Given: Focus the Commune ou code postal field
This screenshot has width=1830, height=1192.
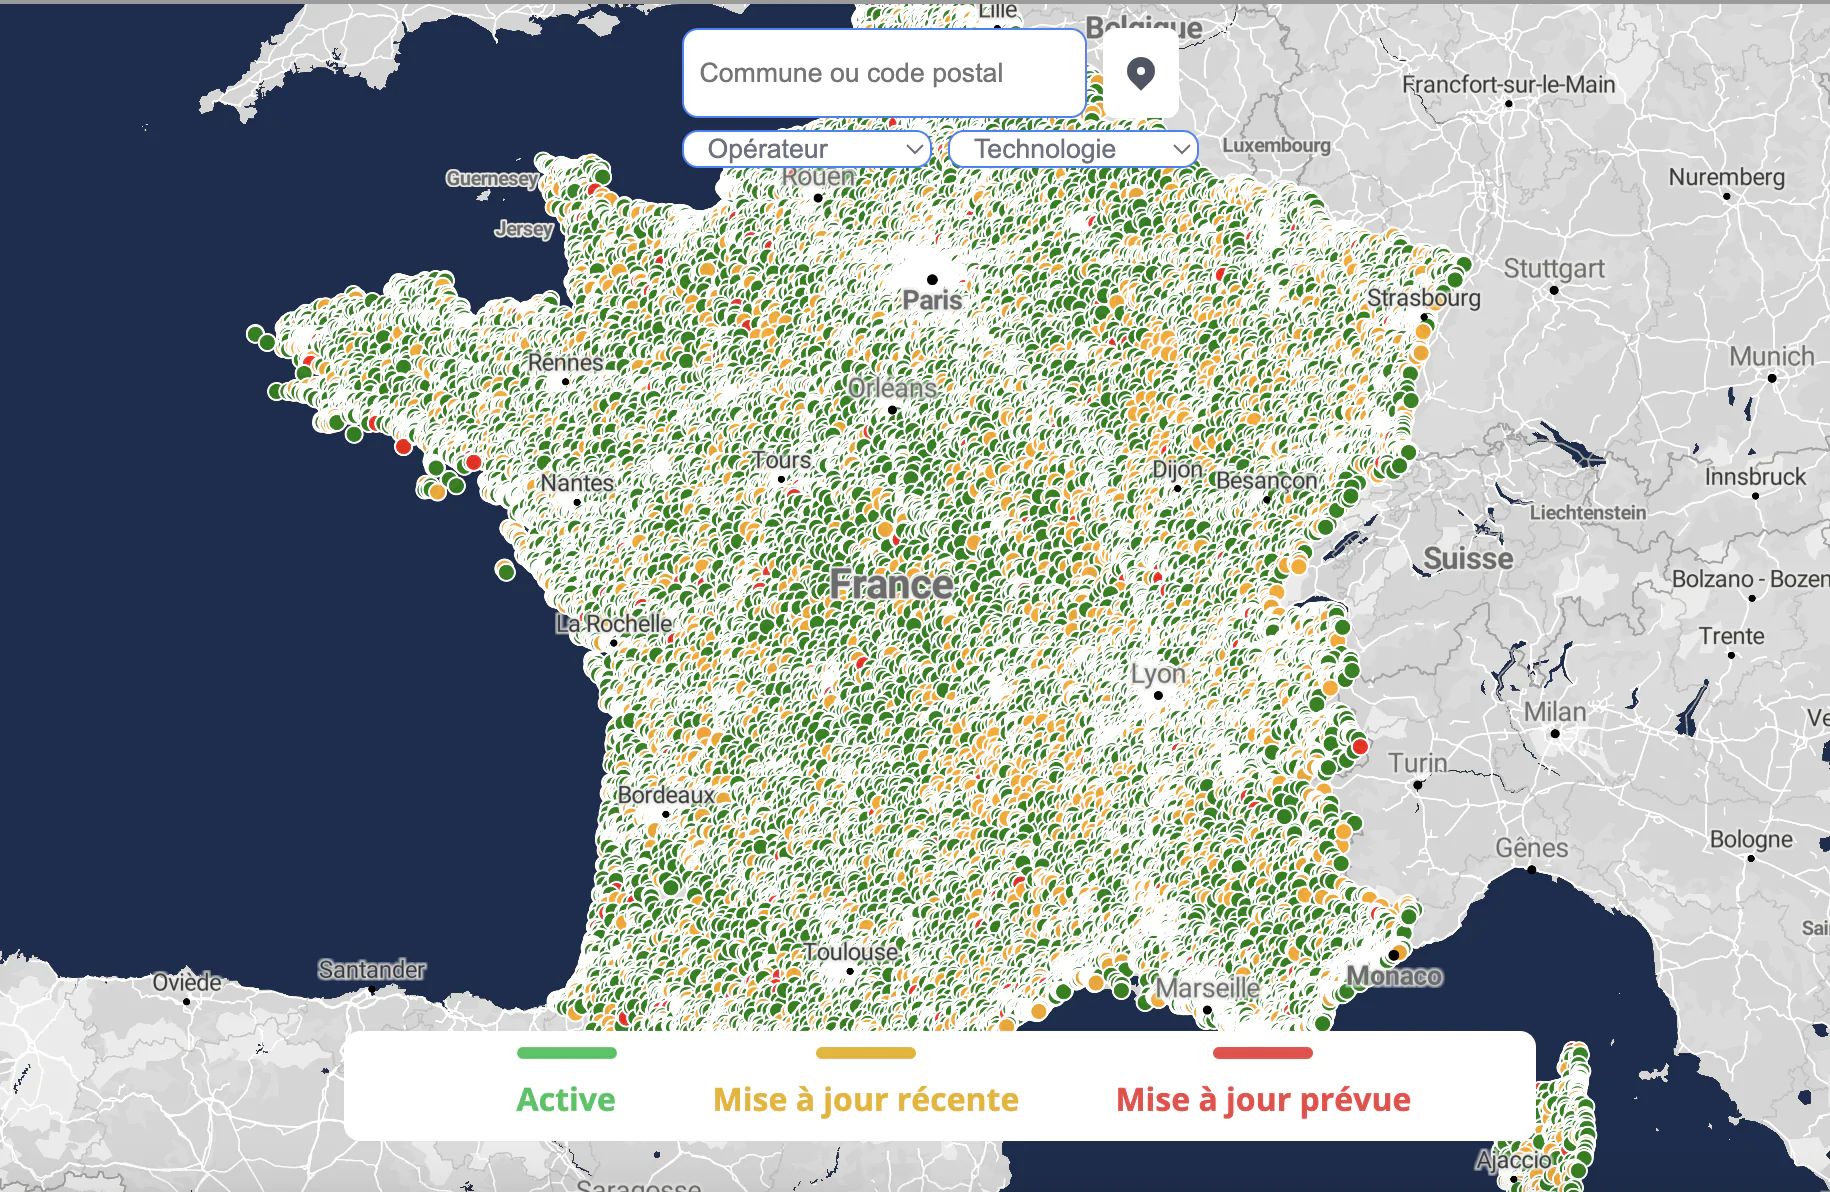Looking at the screenshot, I should point(884,73).
